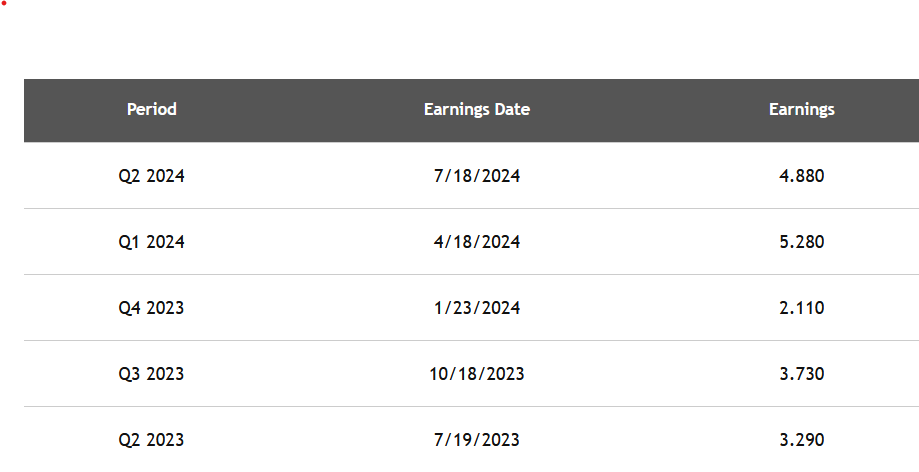
Task: Click the 10/18/2023 earnings date
Action: point(476,374)
